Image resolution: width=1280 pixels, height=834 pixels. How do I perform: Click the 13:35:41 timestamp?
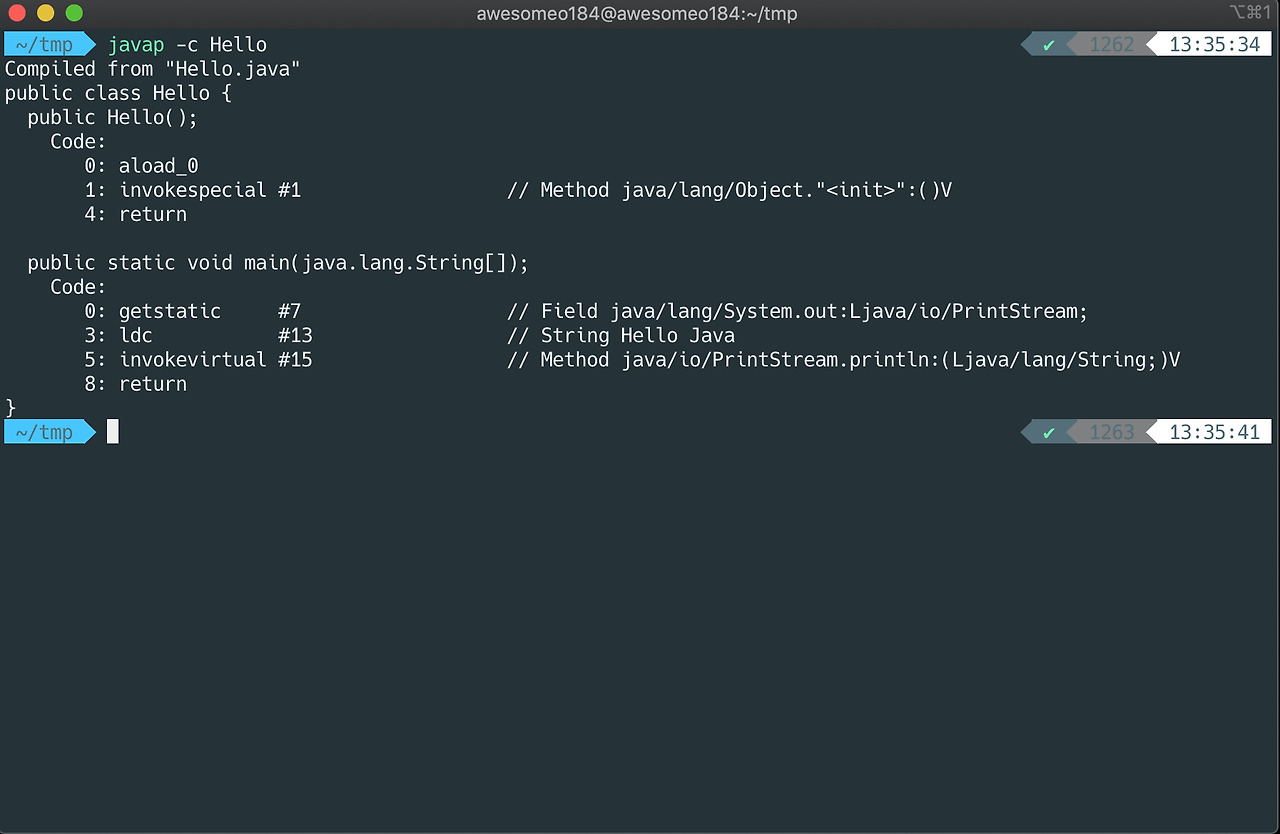pyautogui.click(x=1214, y=433)
